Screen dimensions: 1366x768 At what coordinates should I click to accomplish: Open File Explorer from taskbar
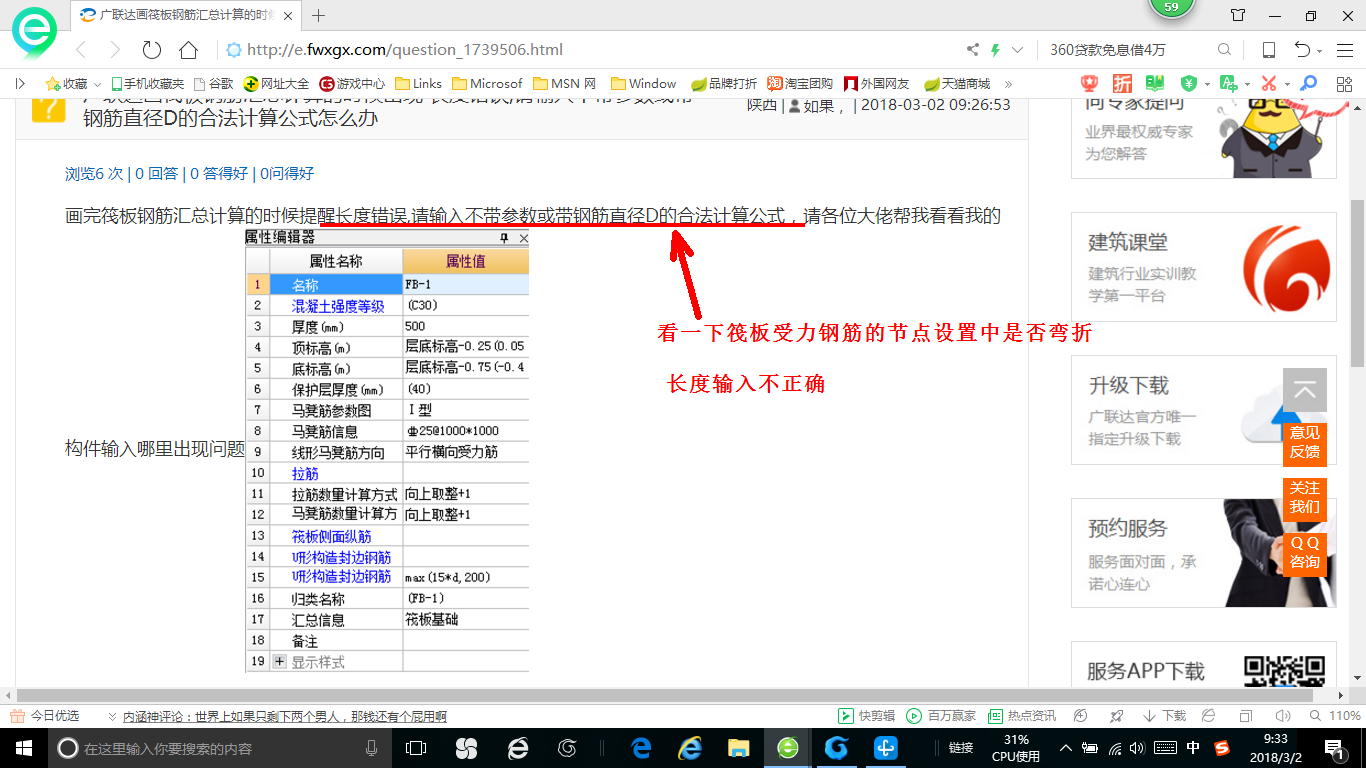[738, 748]
